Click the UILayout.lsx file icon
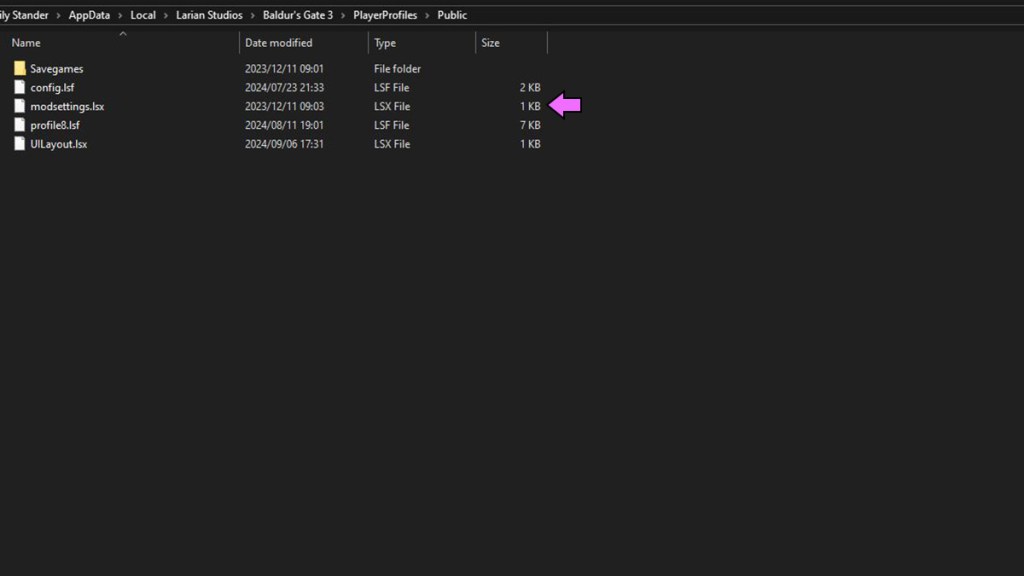Viewport: 1024px width, 576px height. (x=19, y=143)
